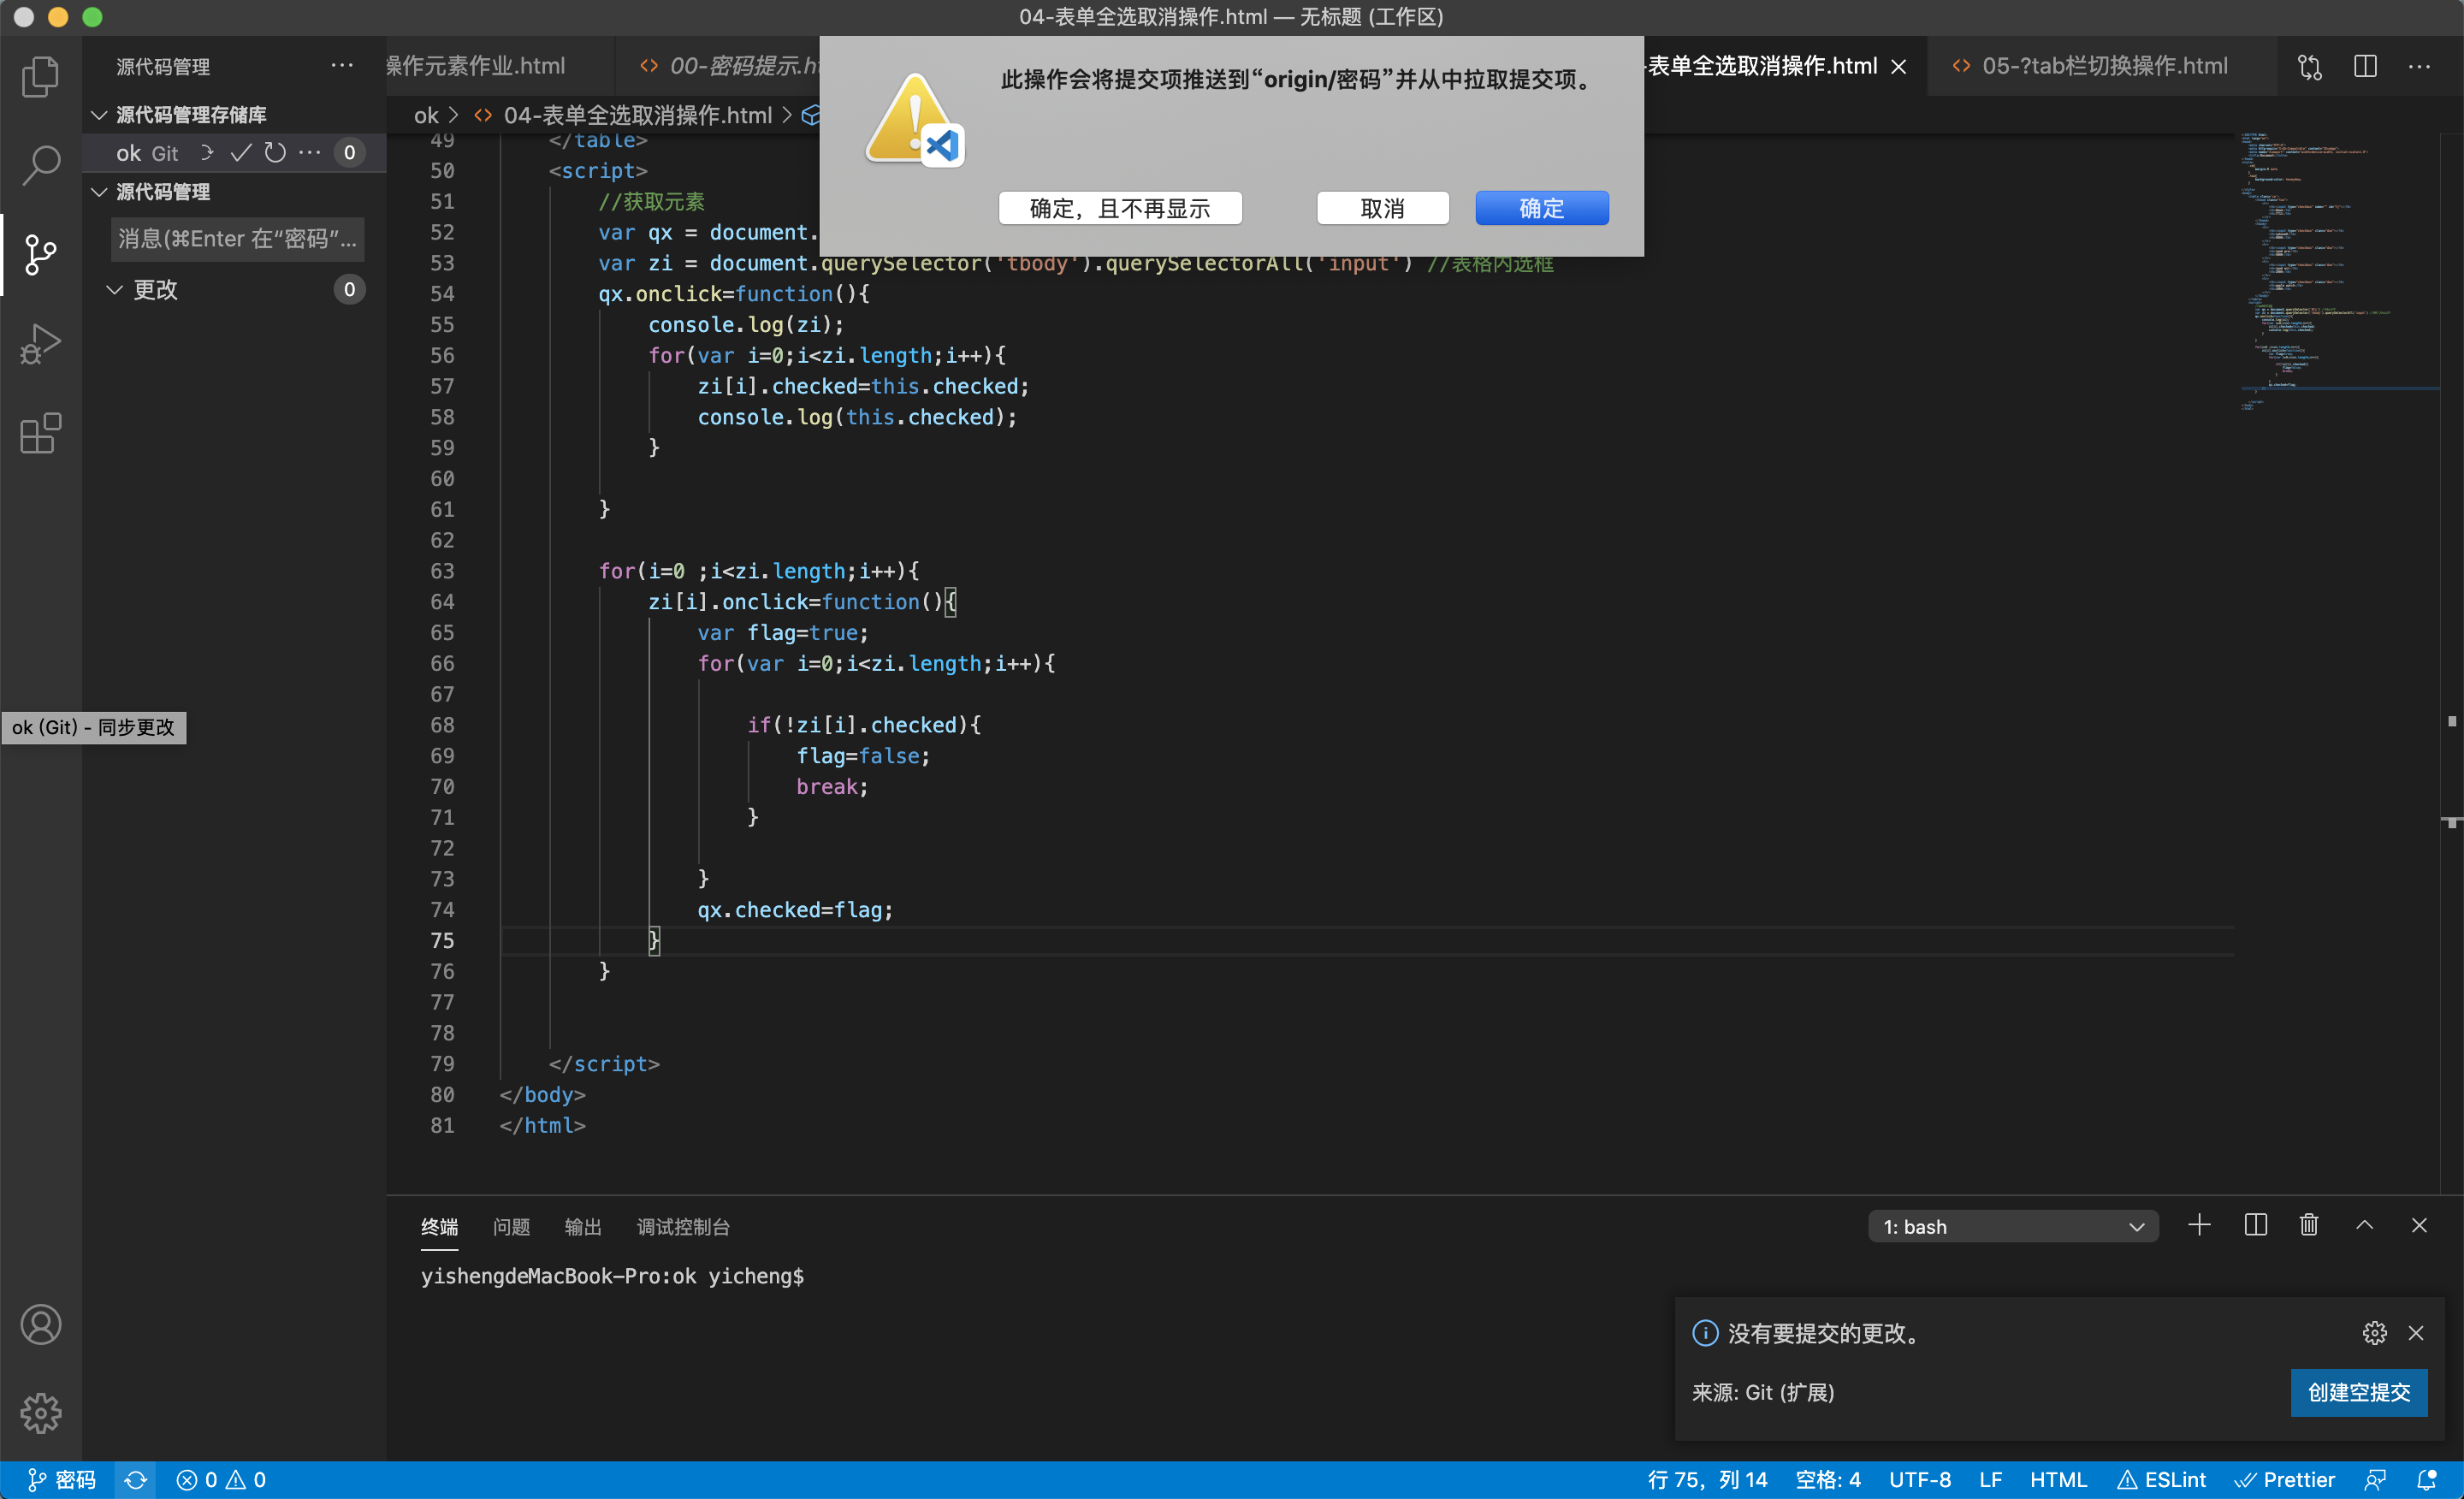Open the Explorer view in activity bar
This screenshot has height=1499, width=2464.
click(40, 76)
